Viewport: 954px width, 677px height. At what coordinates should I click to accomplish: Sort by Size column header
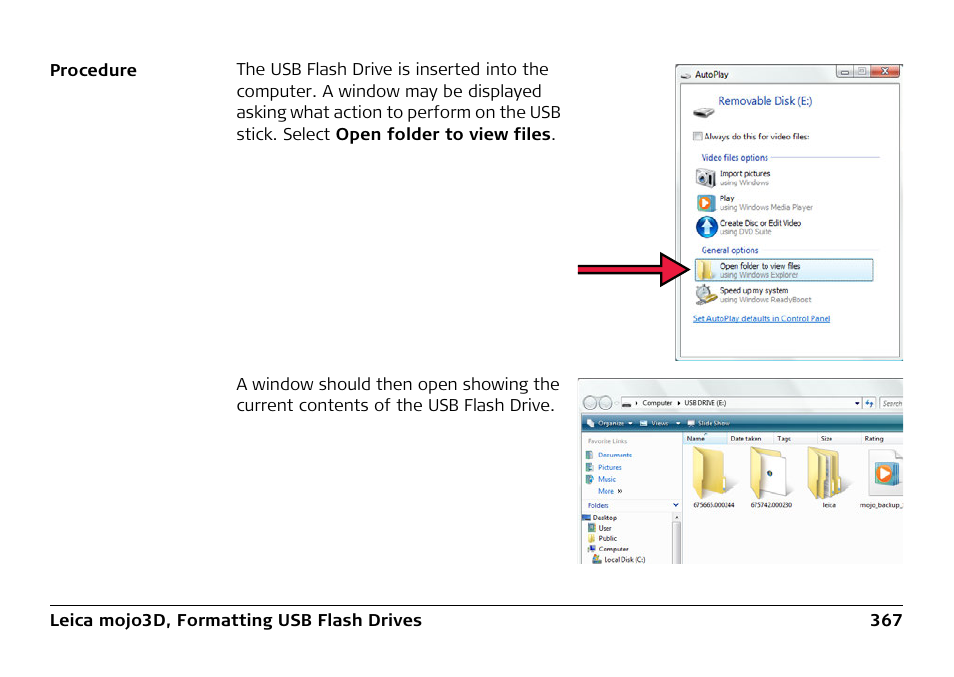point(838,439)
